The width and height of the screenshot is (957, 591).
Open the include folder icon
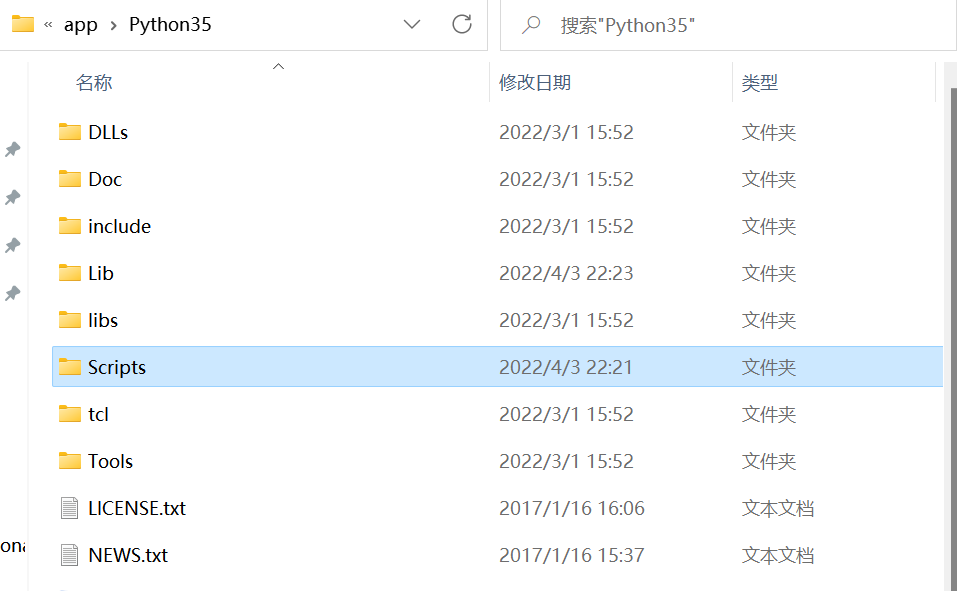point(69,225)
